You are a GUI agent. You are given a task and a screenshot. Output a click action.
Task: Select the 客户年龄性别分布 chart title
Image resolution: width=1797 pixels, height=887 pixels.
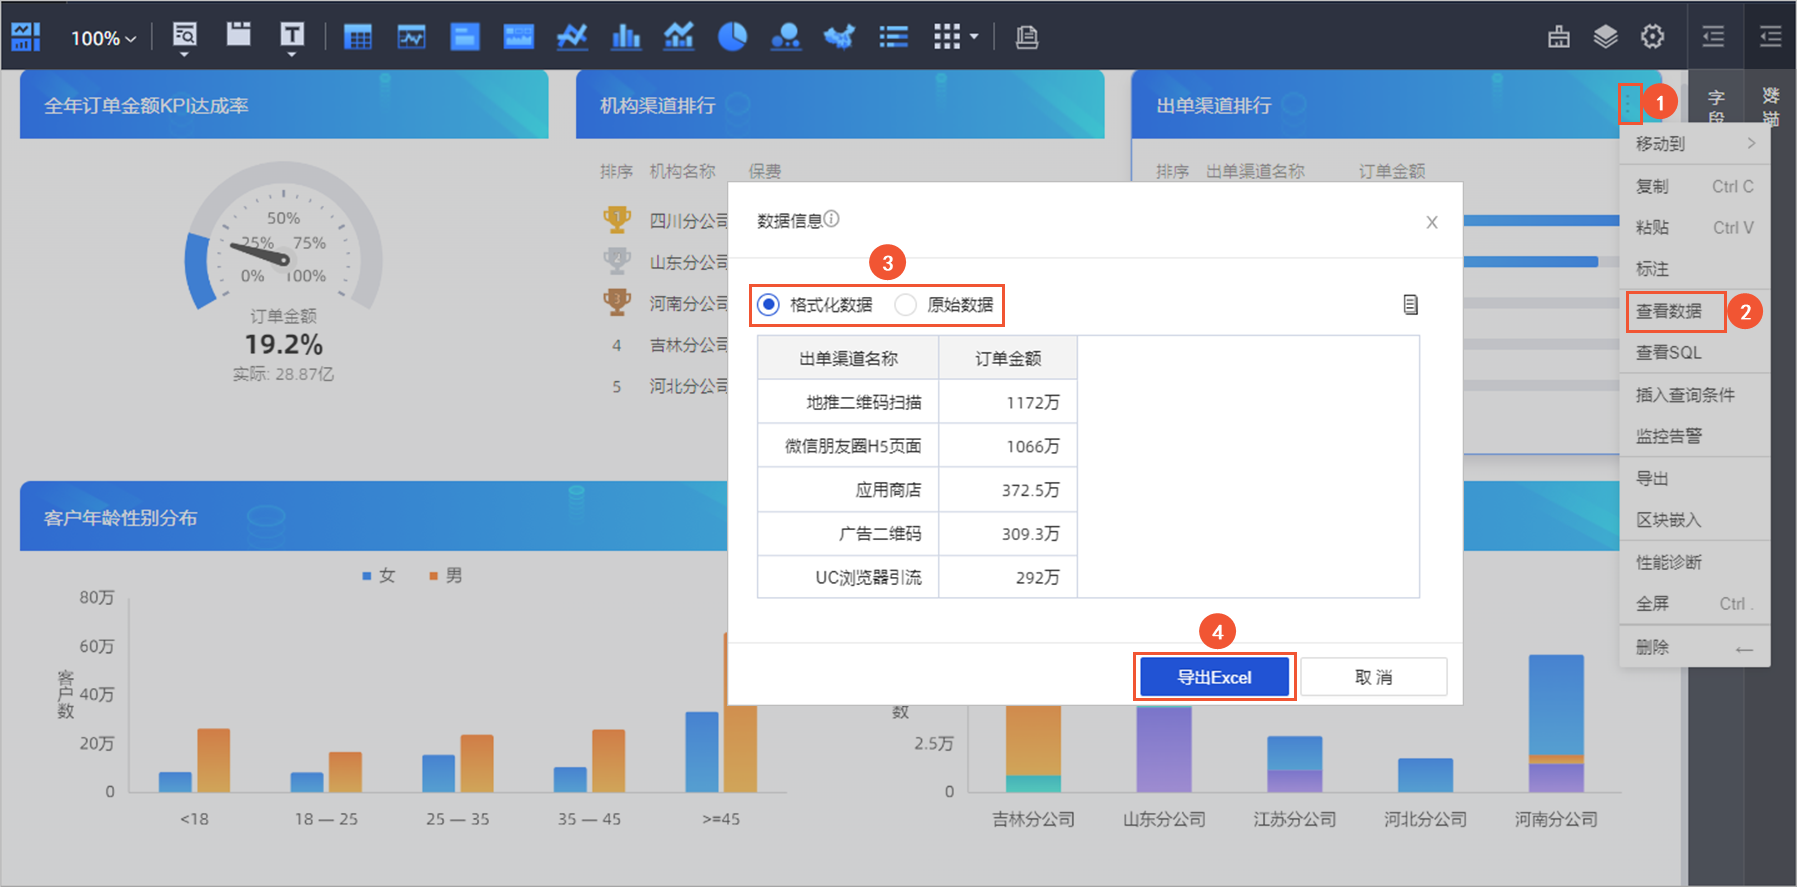point(120,518)
